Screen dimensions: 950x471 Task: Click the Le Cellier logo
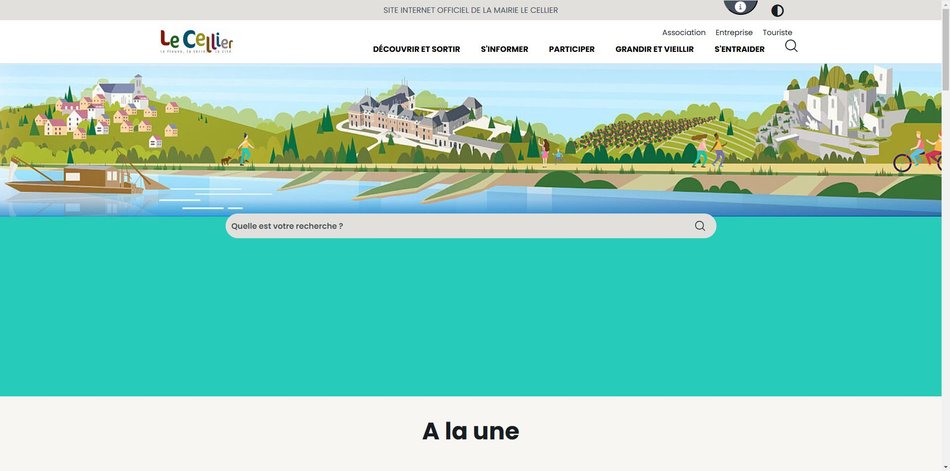click(197, 42)
